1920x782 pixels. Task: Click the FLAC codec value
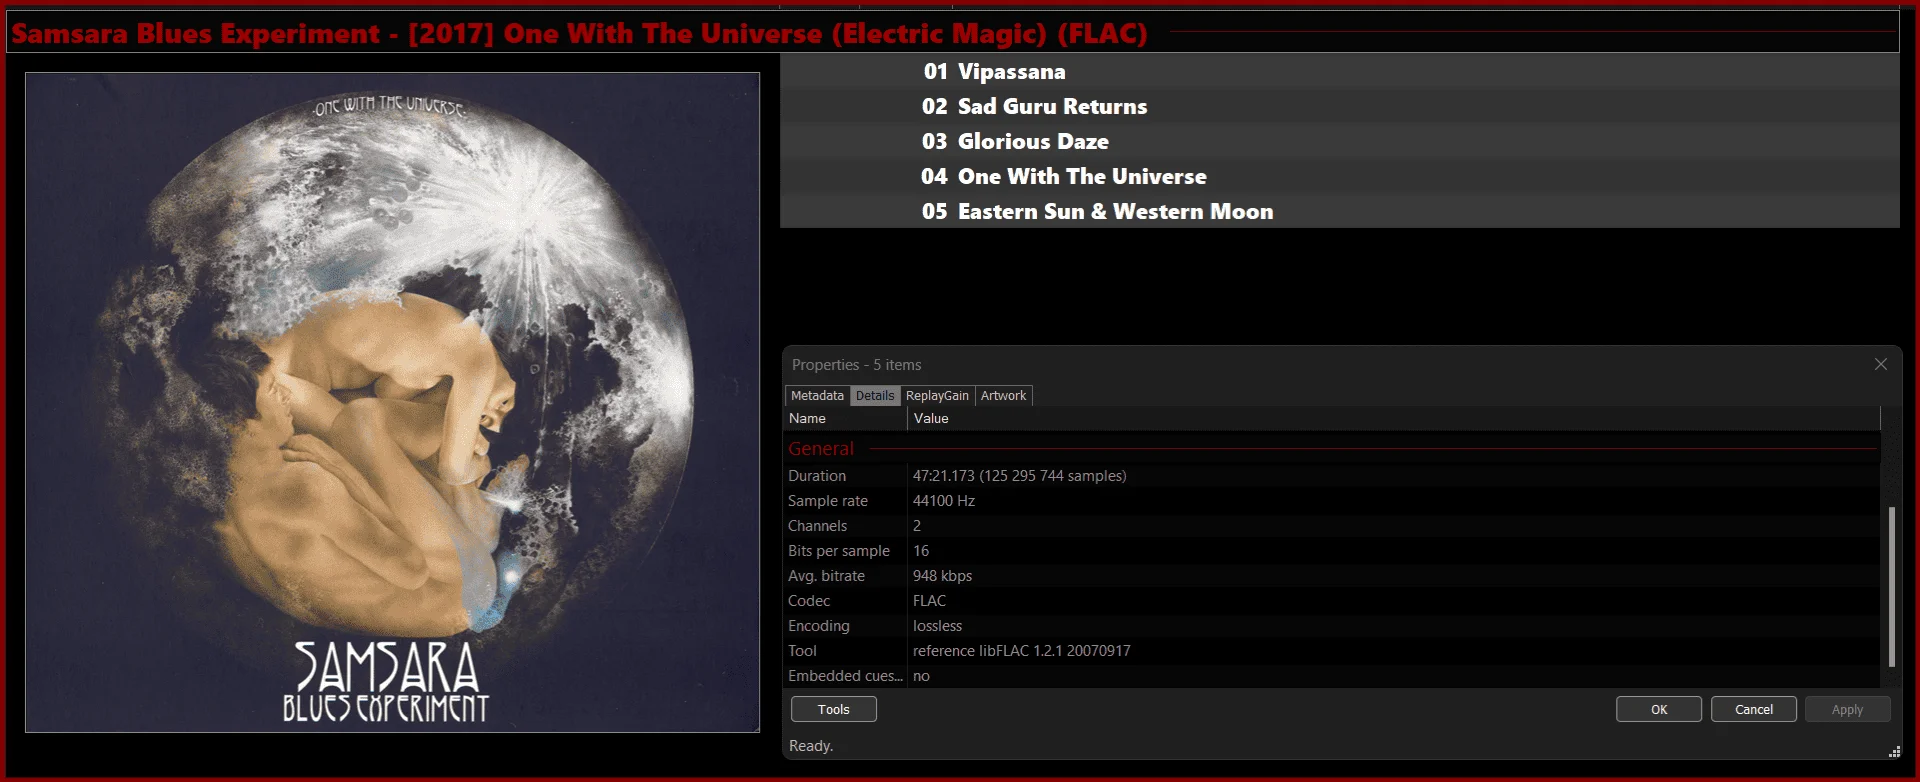(929, 601)
